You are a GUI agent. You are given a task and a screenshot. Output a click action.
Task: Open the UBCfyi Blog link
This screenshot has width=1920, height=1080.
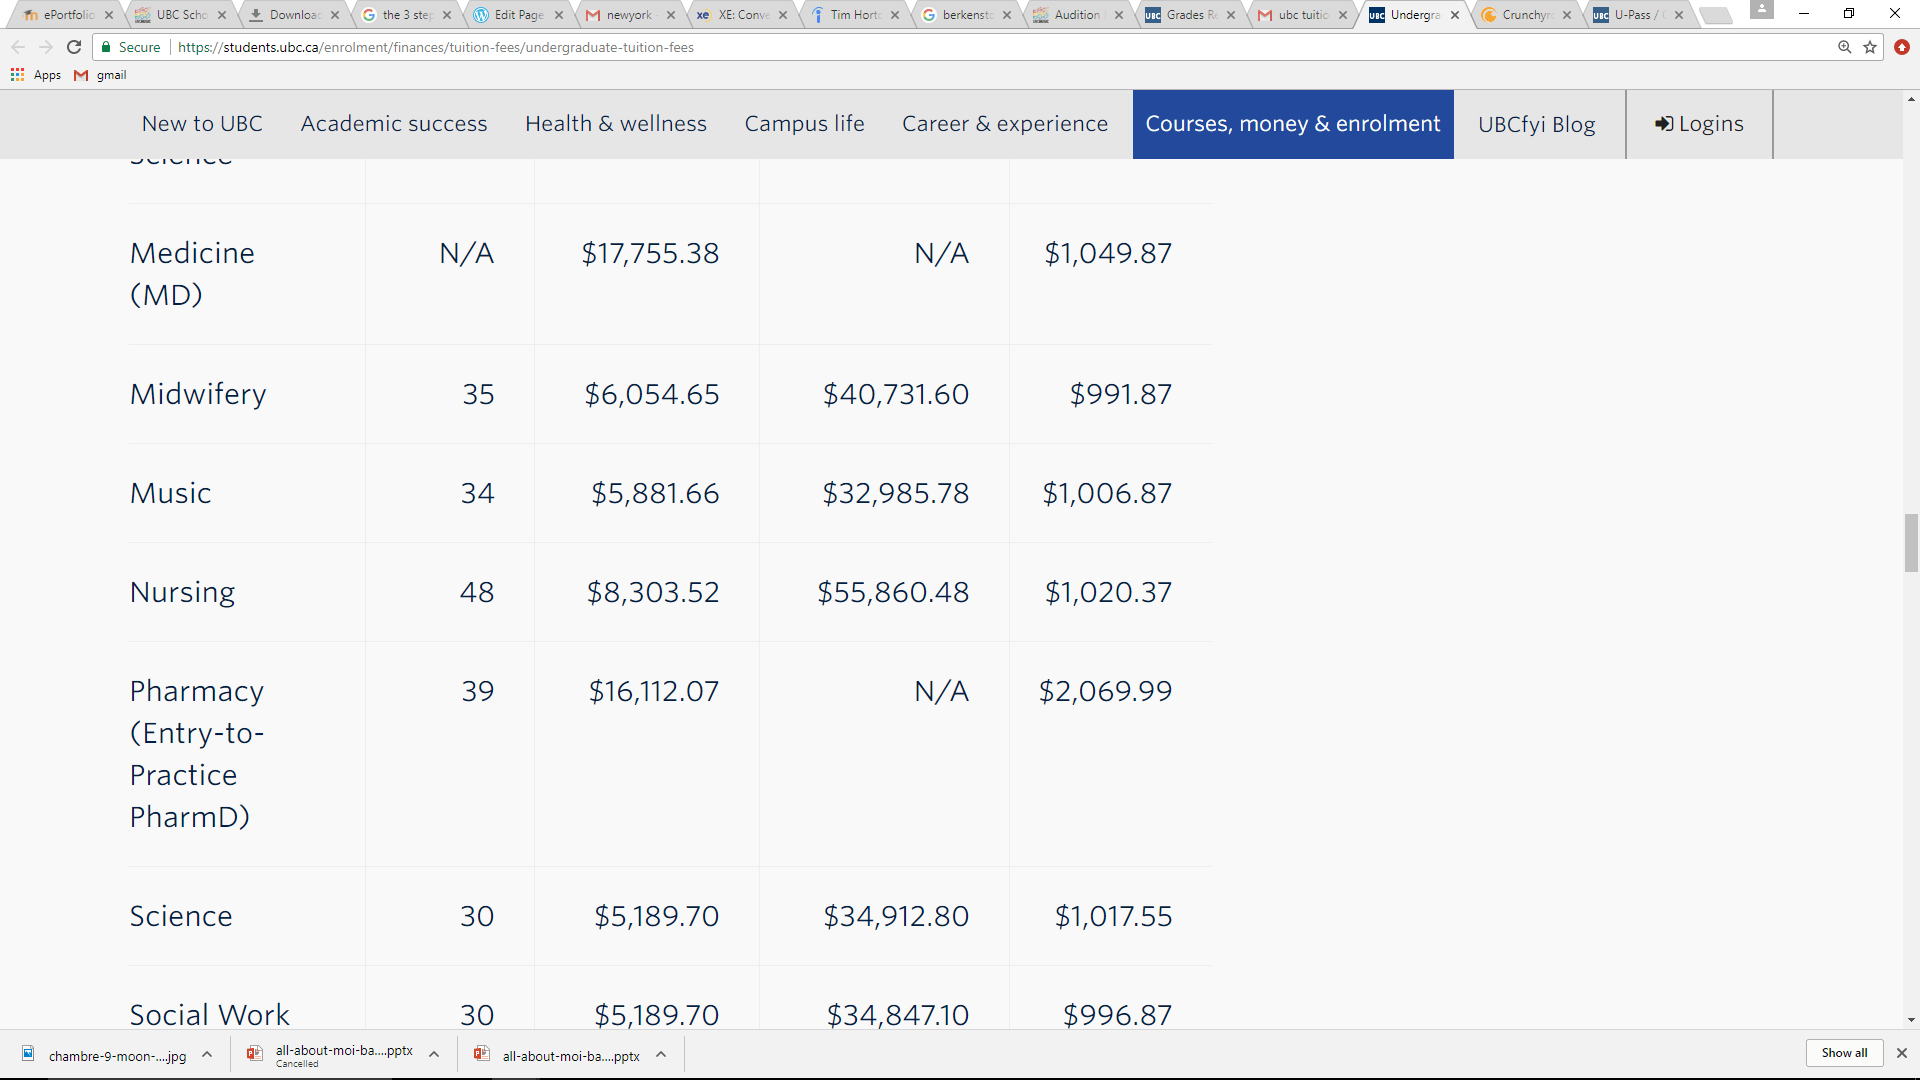[1537, 124]
